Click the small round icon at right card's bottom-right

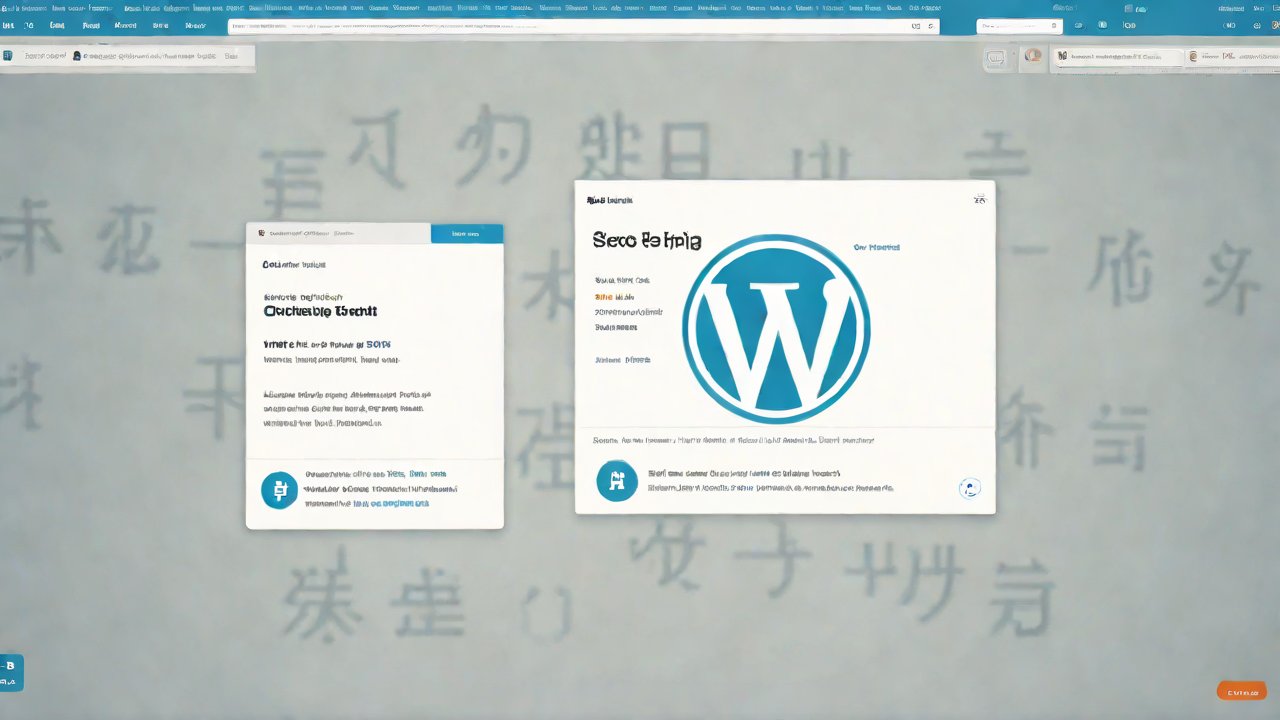969,488
